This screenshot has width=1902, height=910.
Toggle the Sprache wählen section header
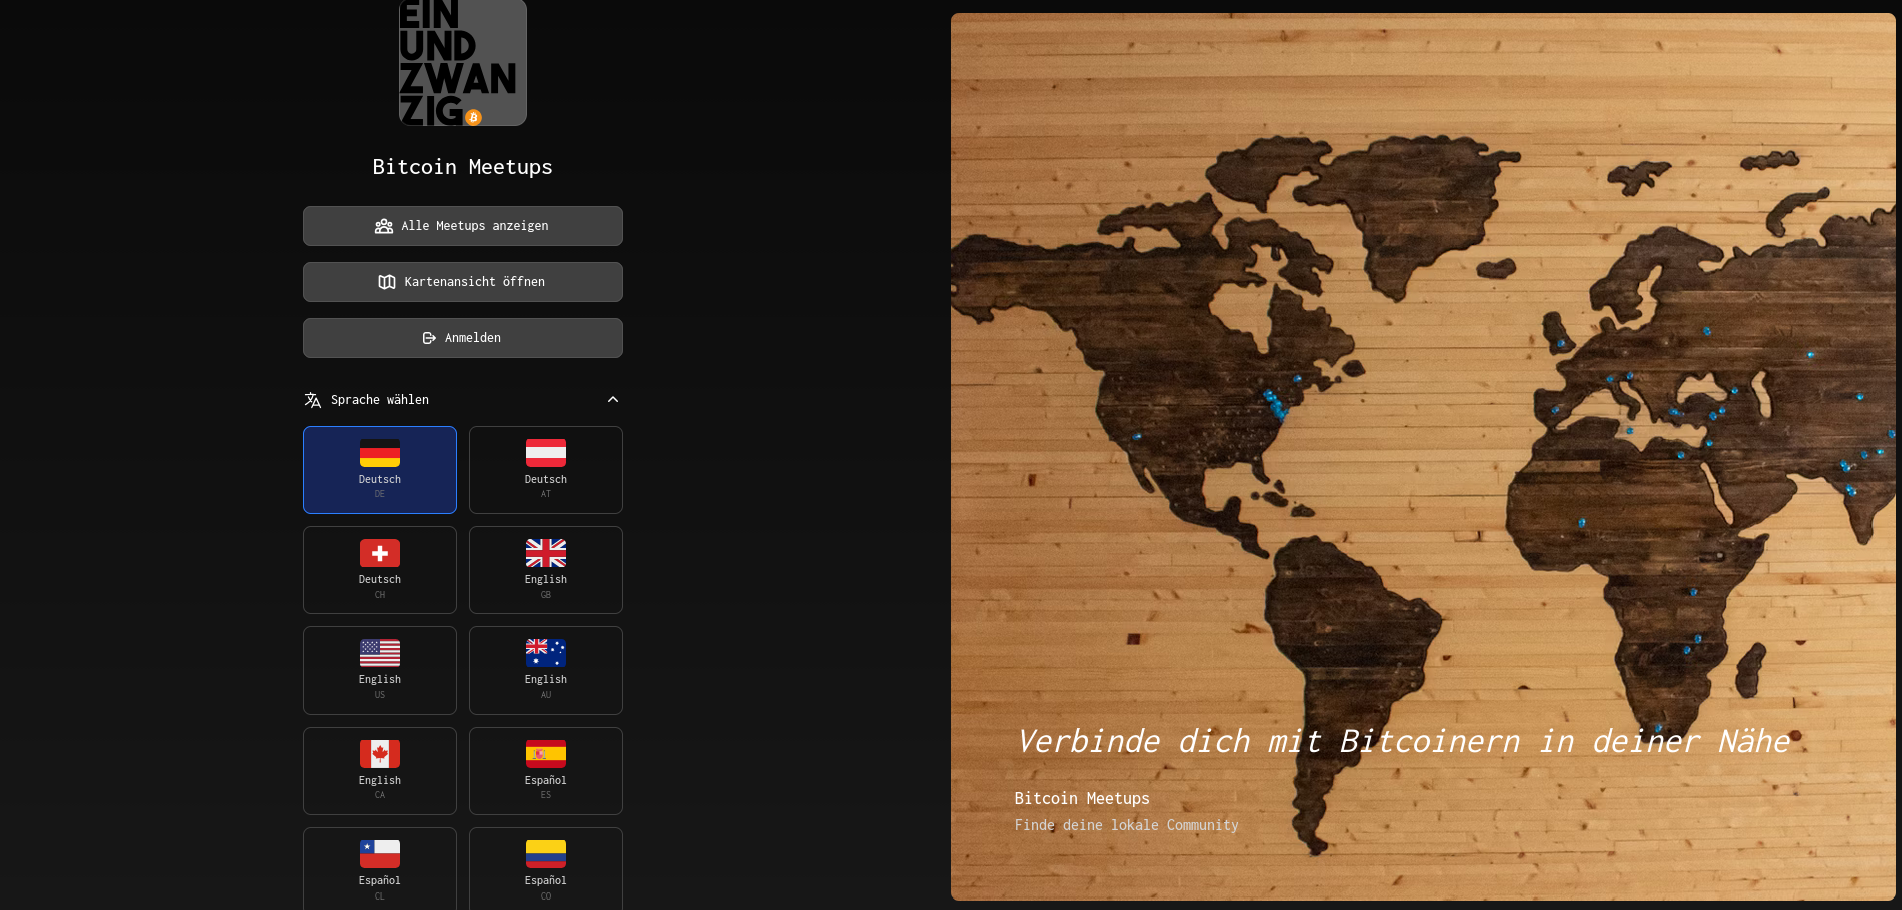(x=380, y=400)
